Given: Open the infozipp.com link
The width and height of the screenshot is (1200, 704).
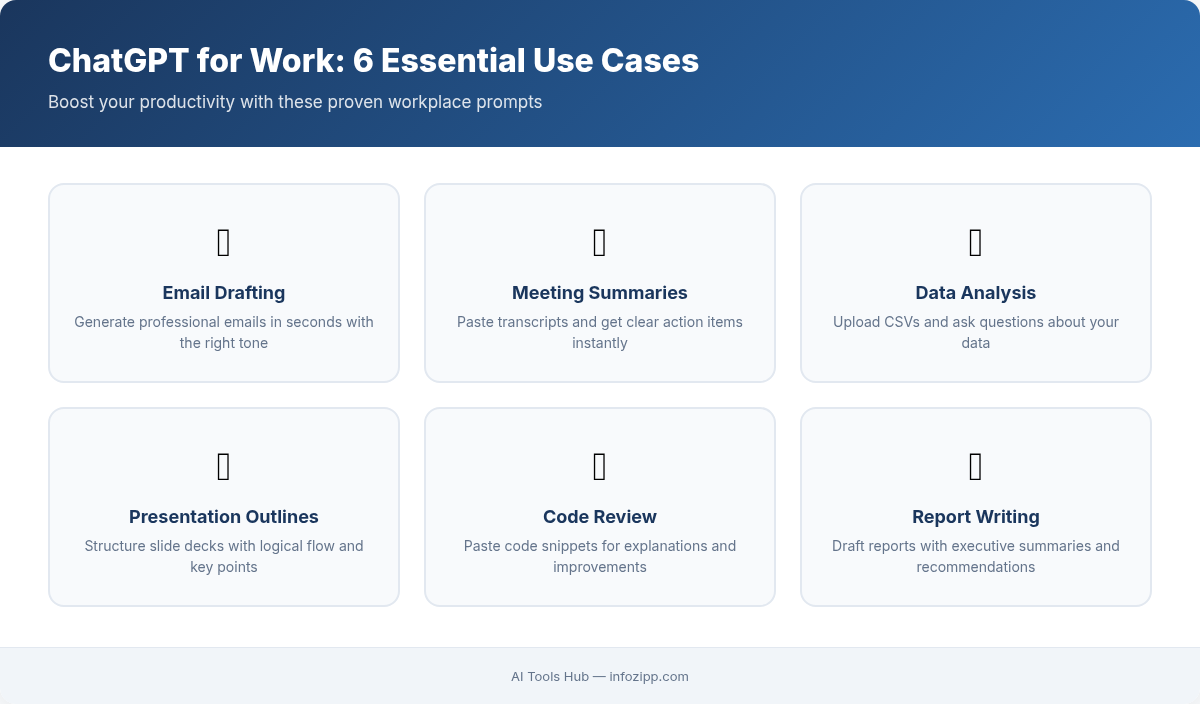Looking at the screenshot, I should click(x=650, y=677).
